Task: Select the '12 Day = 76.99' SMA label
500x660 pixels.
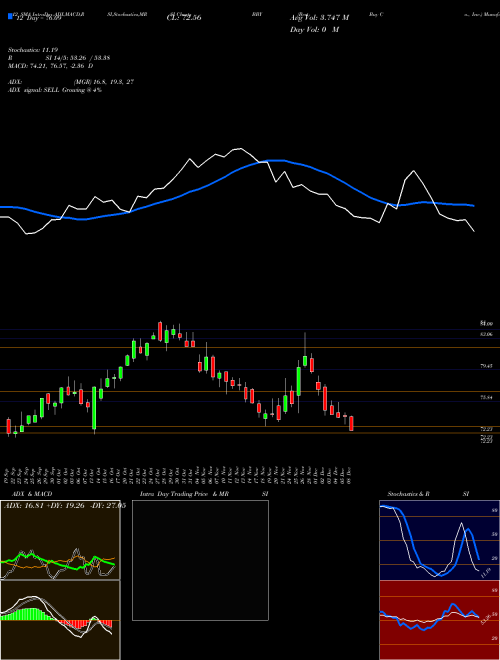Action: click(39, 18)
